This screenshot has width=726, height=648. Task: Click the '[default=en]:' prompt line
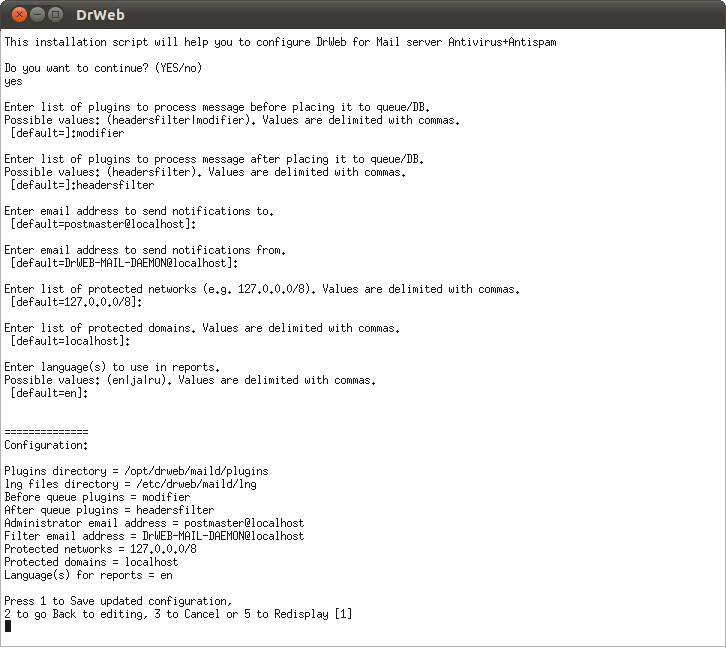tap(49, 393)
